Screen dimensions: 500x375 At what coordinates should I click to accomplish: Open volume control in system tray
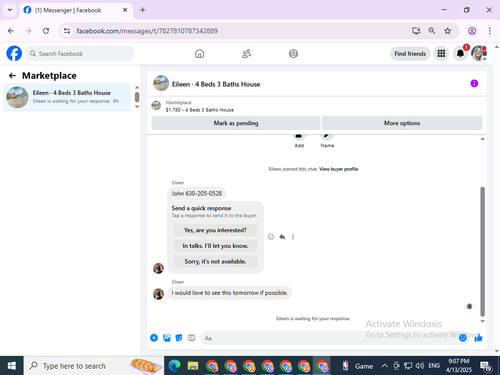(420, 366)
